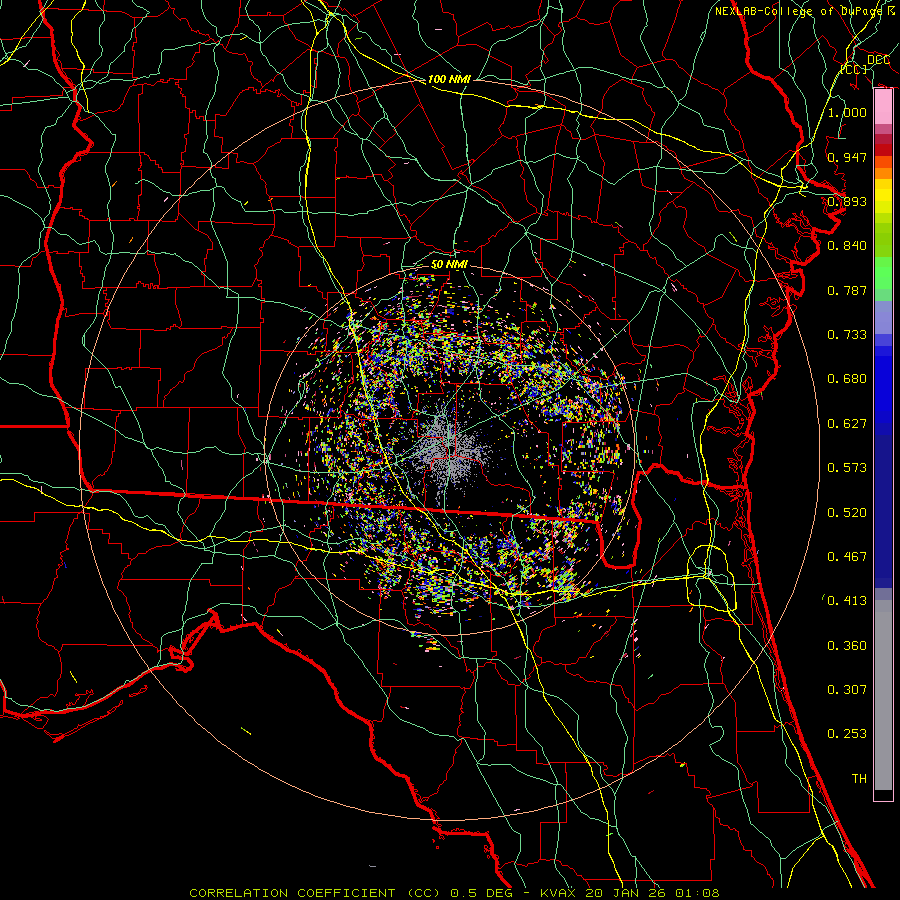Pick the light pink swatch at scale top
900x900 pixels.
point(883,107)
